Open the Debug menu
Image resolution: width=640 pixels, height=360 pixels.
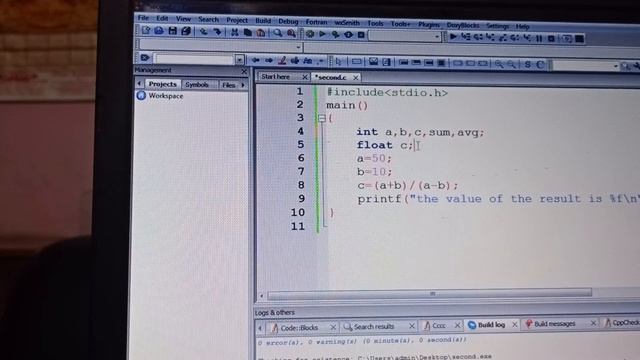pos(288,21)
